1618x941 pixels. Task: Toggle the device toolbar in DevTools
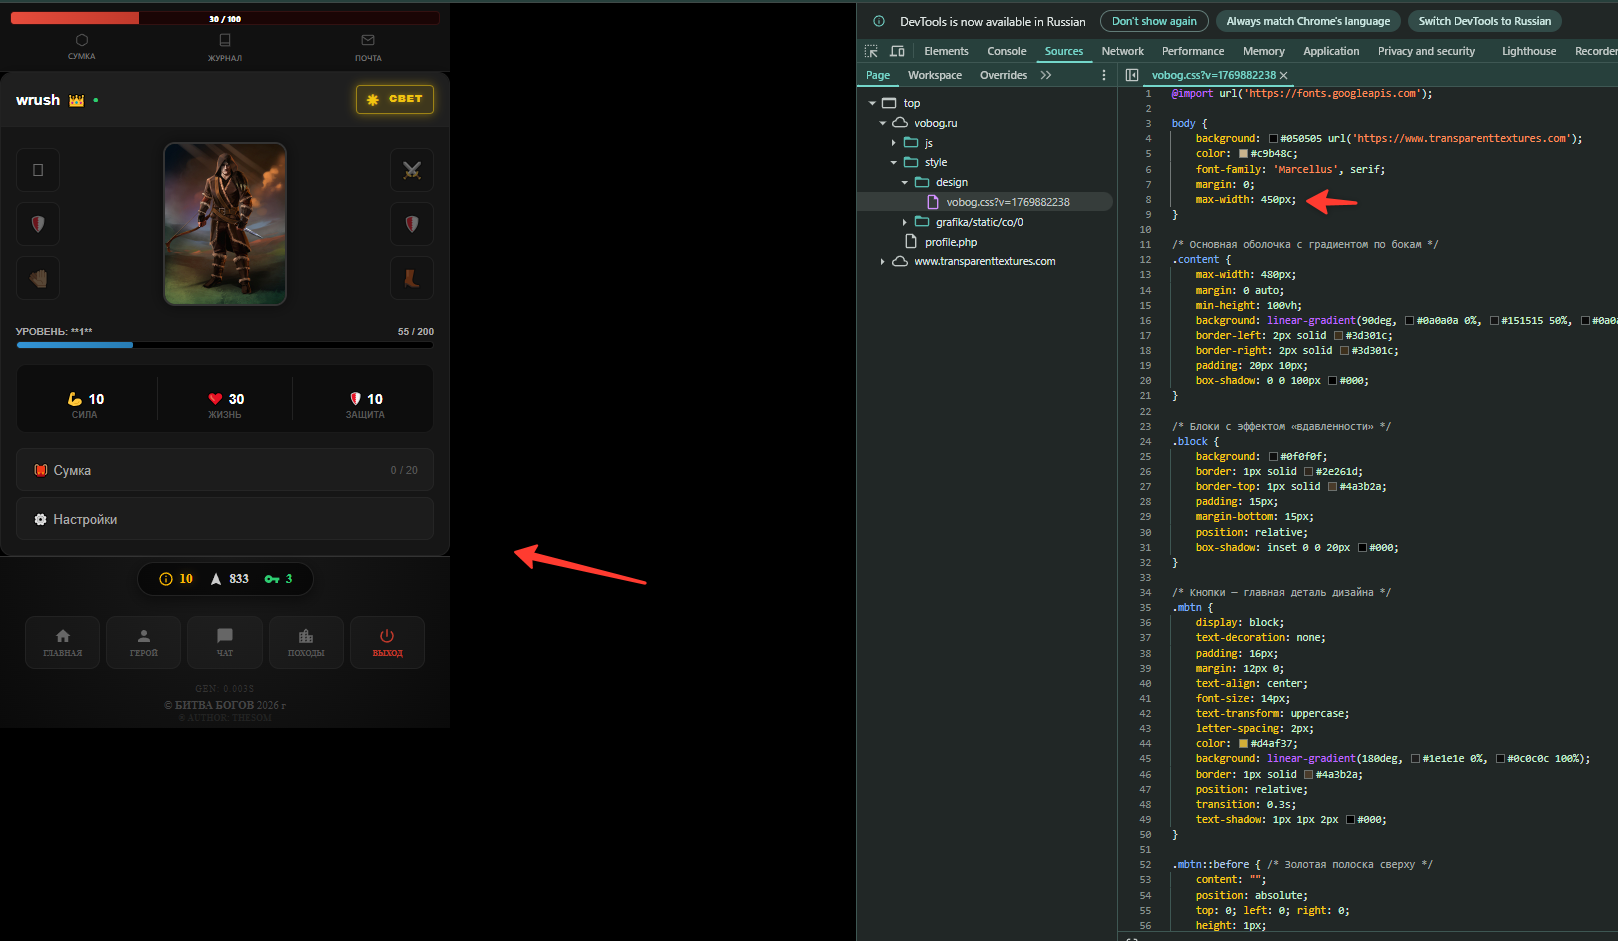click(897, 51)
